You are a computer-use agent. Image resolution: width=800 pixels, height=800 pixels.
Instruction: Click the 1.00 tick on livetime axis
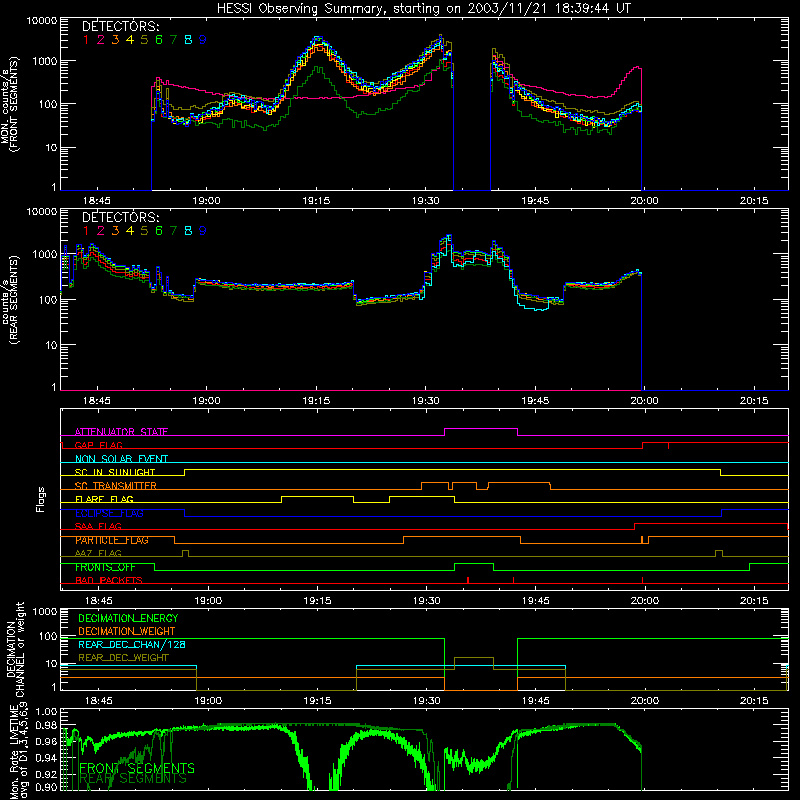(x=46, y=711)
